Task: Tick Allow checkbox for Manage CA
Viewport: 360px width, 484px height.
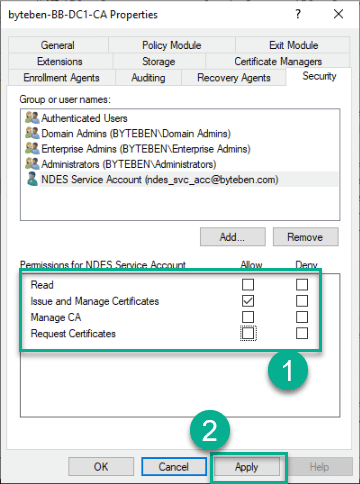Action: [x=248, y=317]
